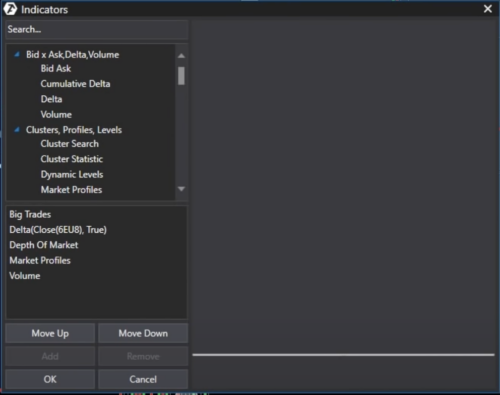Close the Indicators dialog

point(488,9)
